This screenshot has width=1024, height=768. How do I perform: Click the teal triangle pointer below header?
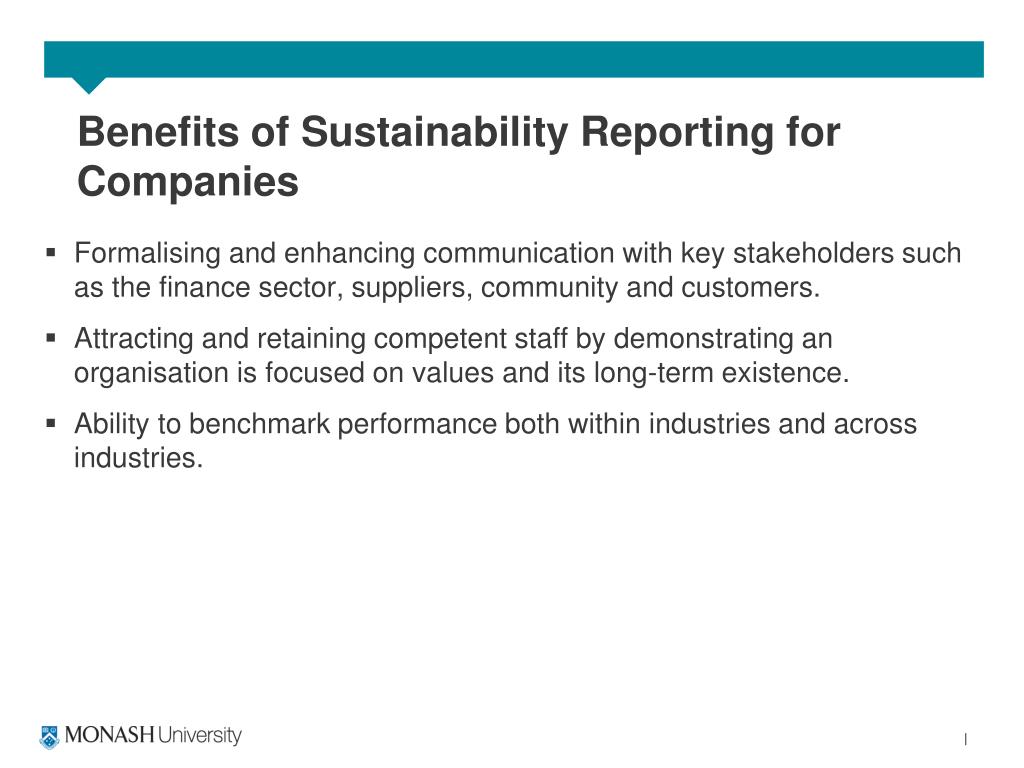[x=88, y=86]
